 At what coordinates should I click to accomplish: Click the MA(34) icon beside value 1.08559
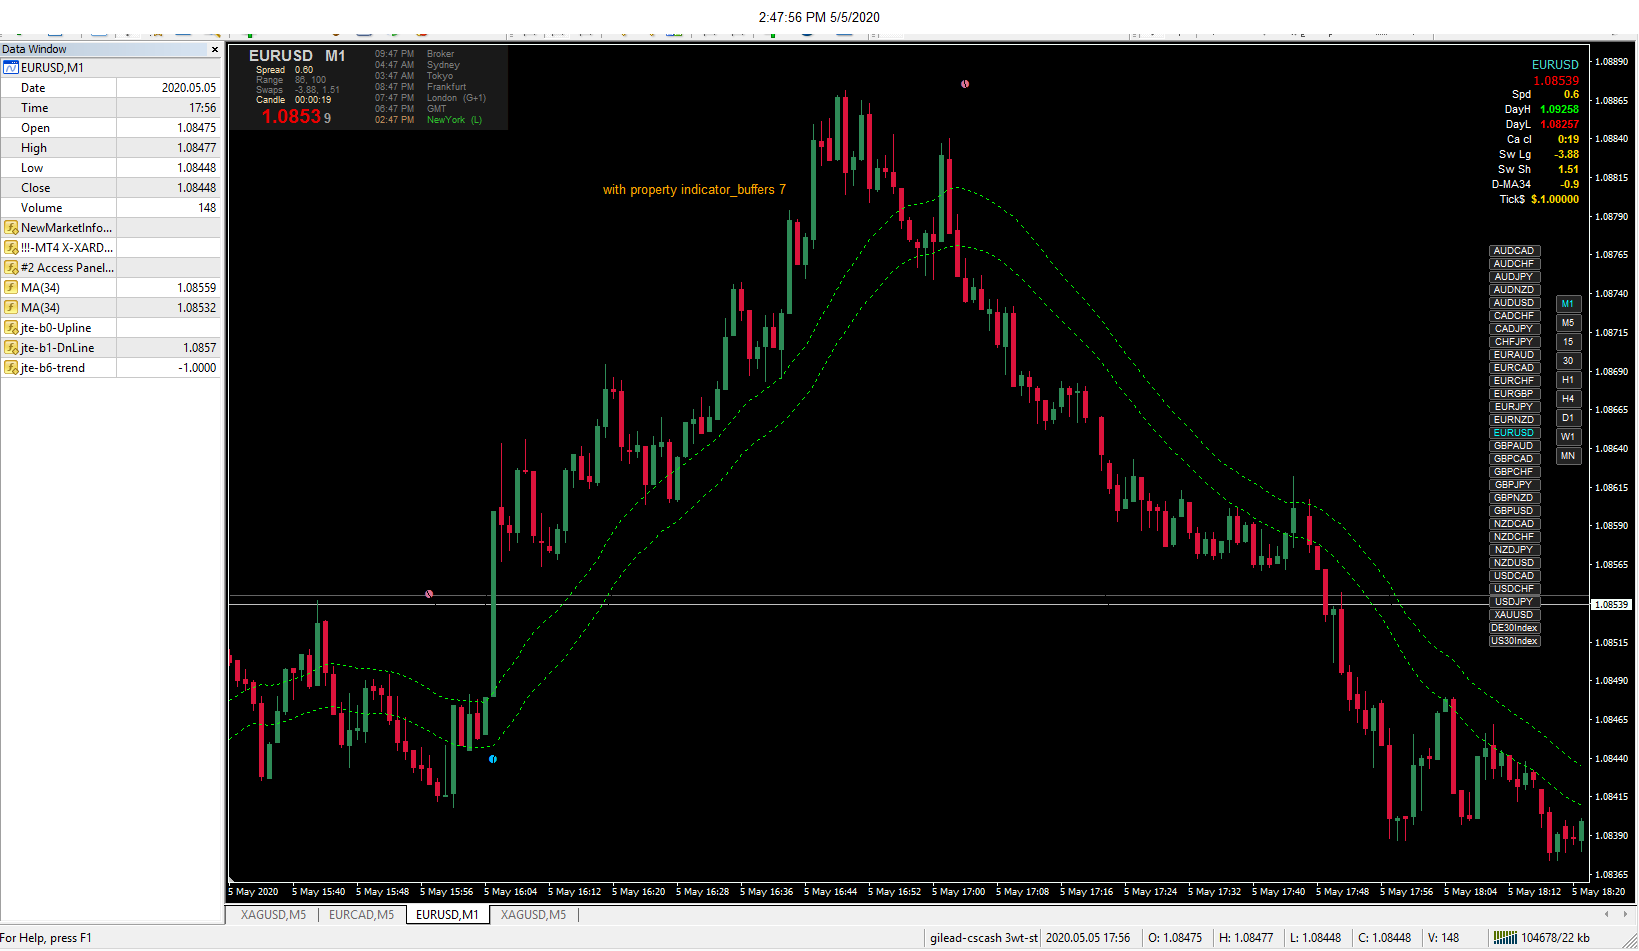click(11, 288)
